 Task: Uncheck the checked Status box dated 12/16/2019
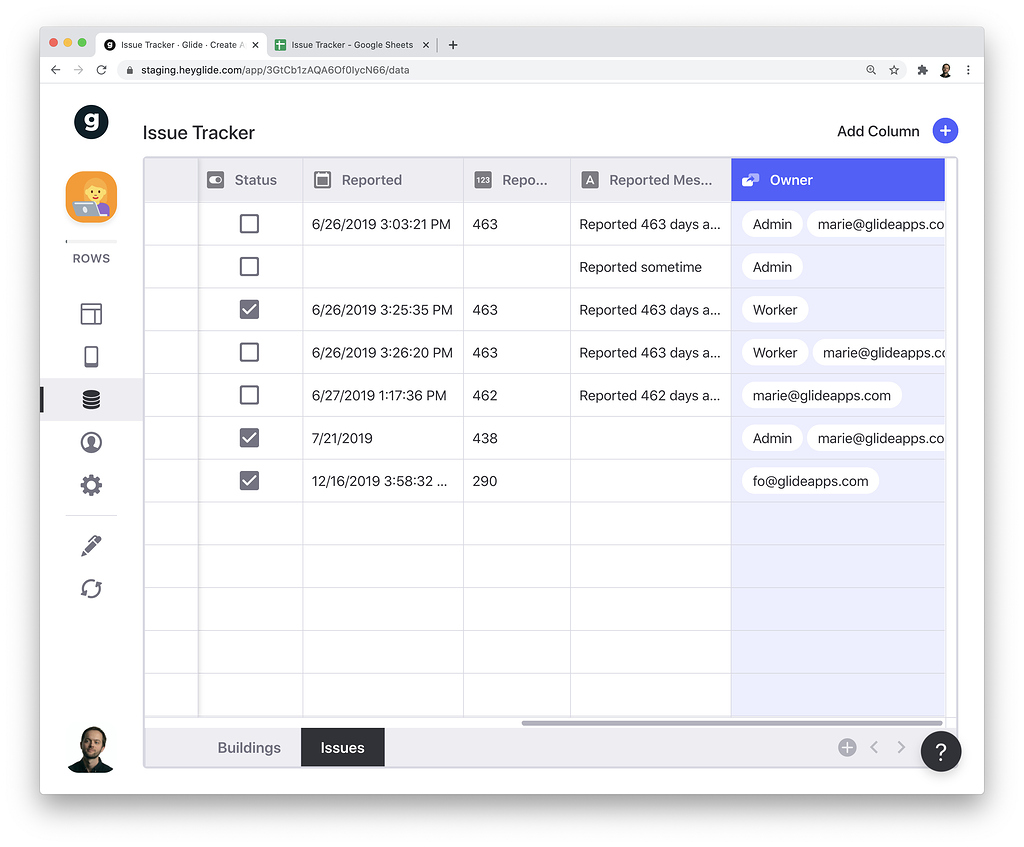(249, 481)
